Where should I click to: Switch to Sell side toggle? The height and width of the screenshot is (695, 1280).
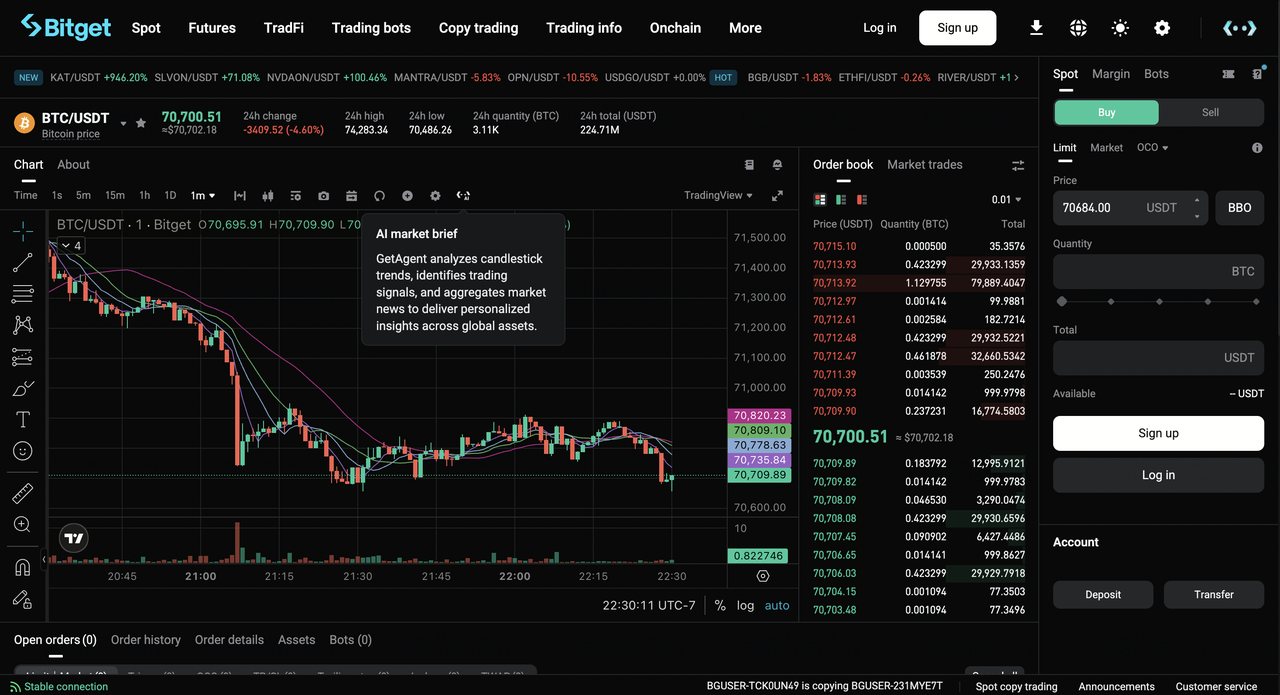tap(1210, 112)
